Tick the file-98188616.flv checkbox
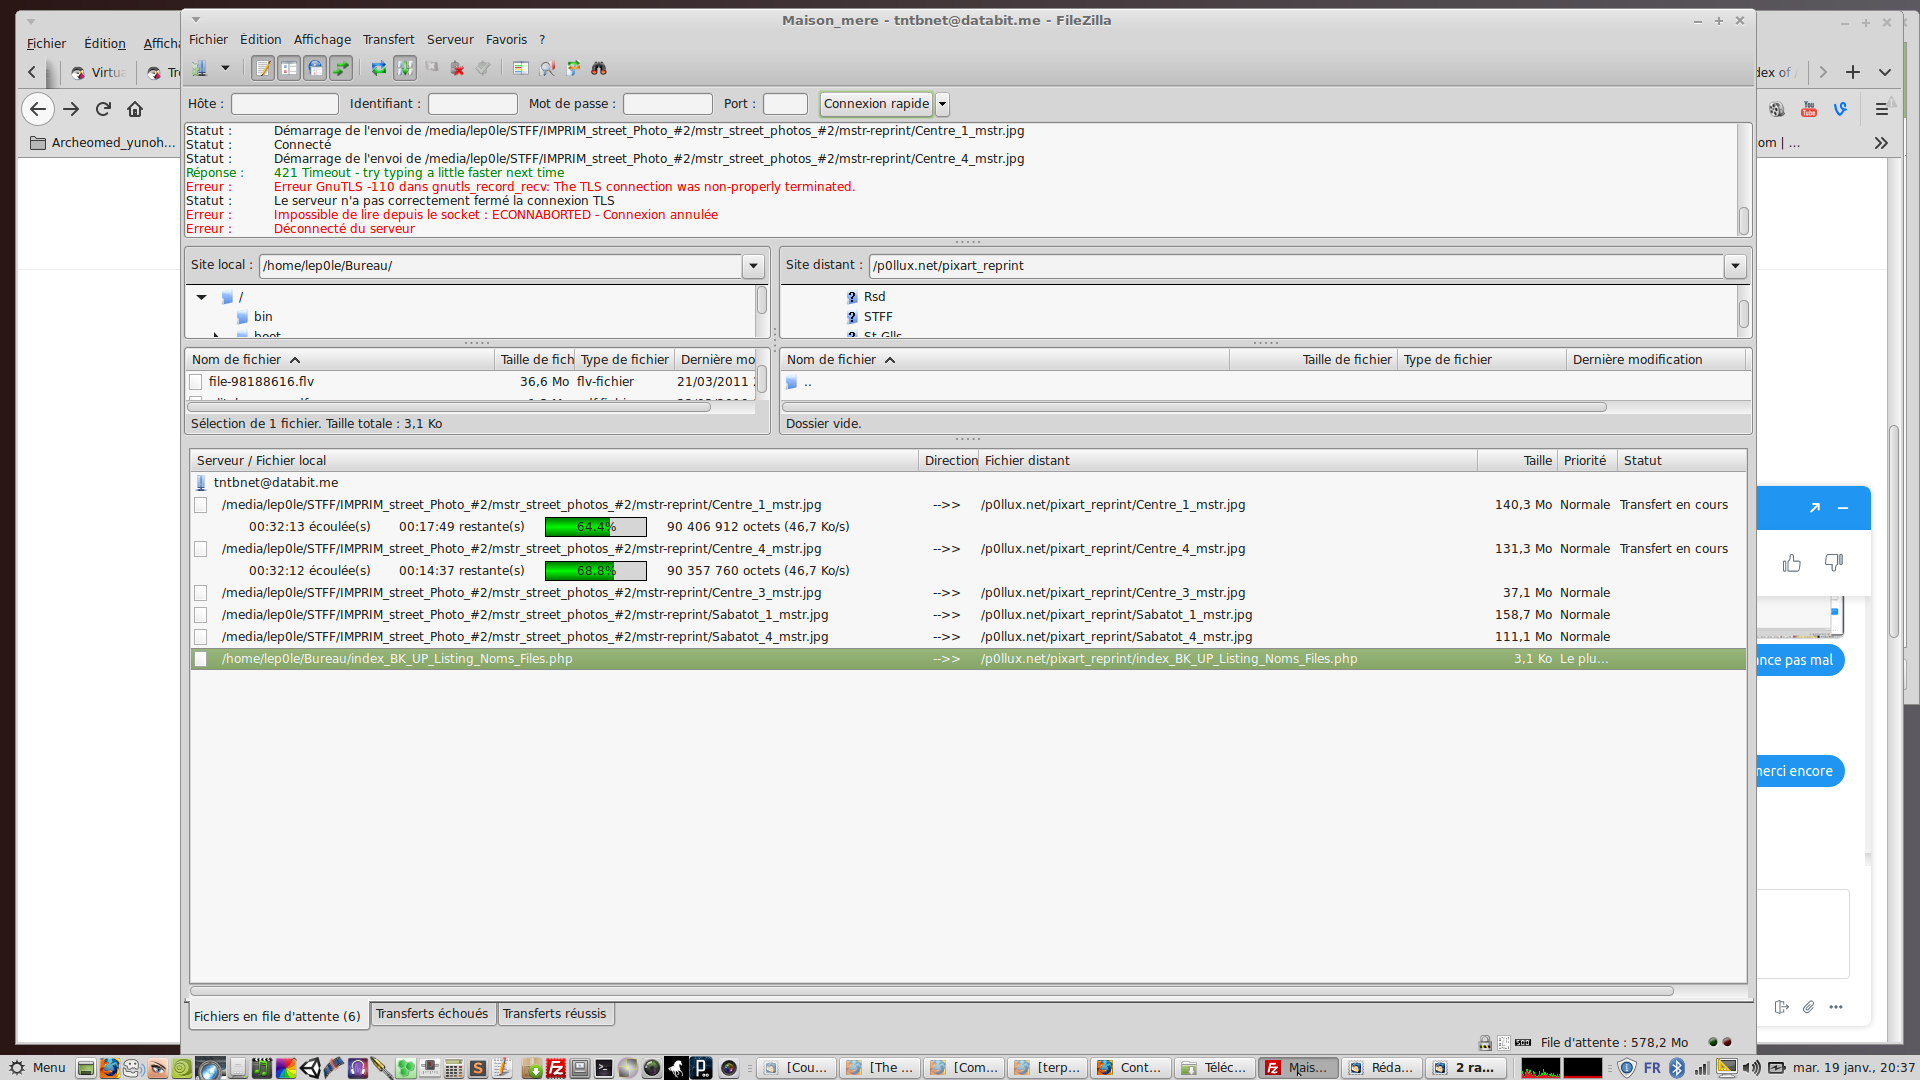The image size is (1920, 1080). (196, 382)
